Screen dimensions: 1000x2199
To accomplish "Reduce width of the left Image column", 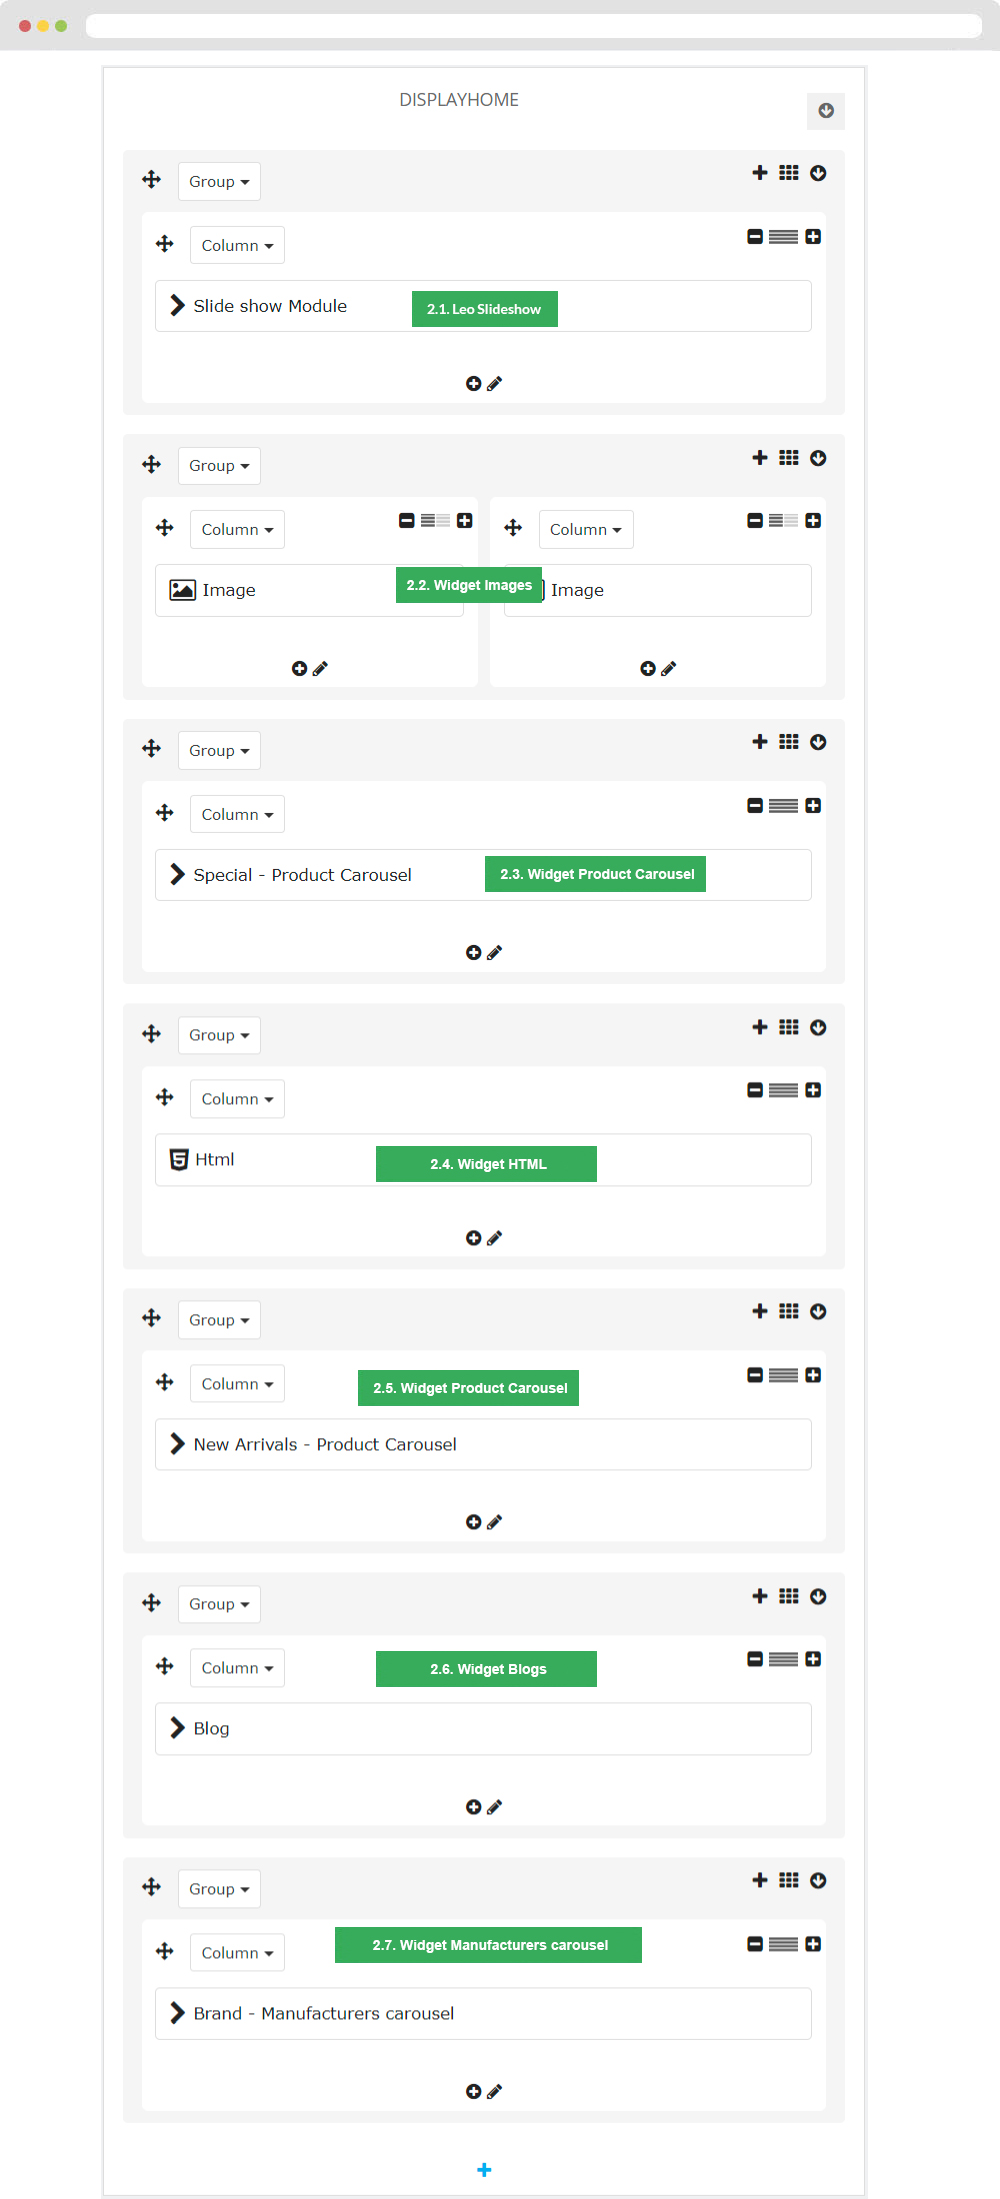I will point(406,521).
